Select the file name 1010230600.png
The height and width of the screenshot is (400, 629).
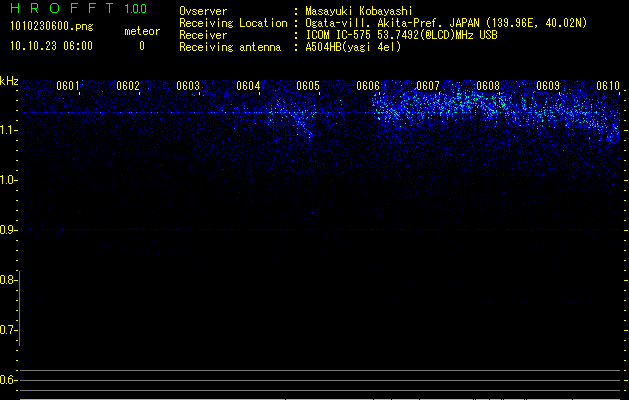tap(52, 26)
